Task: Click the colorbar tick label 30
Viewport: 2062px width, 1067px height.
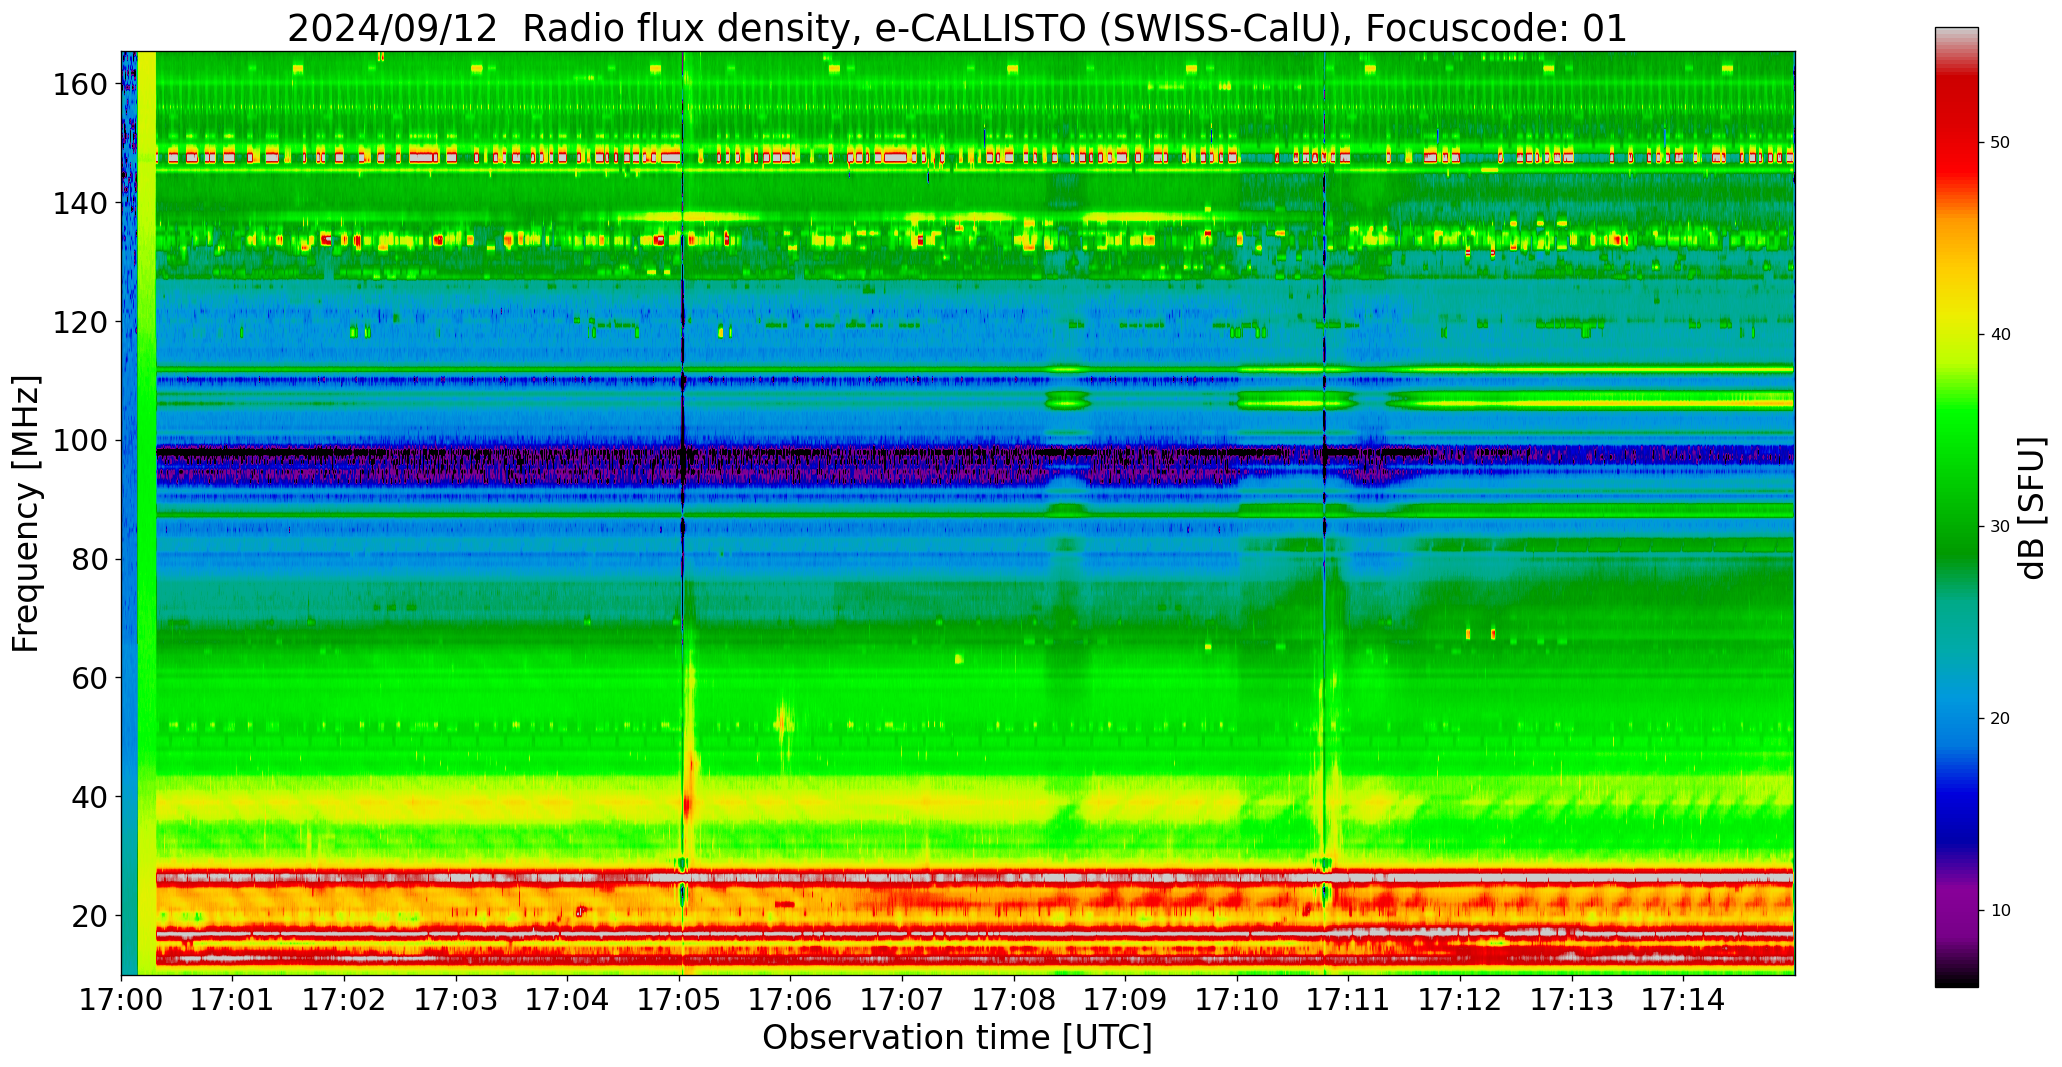Action: 2000,526
